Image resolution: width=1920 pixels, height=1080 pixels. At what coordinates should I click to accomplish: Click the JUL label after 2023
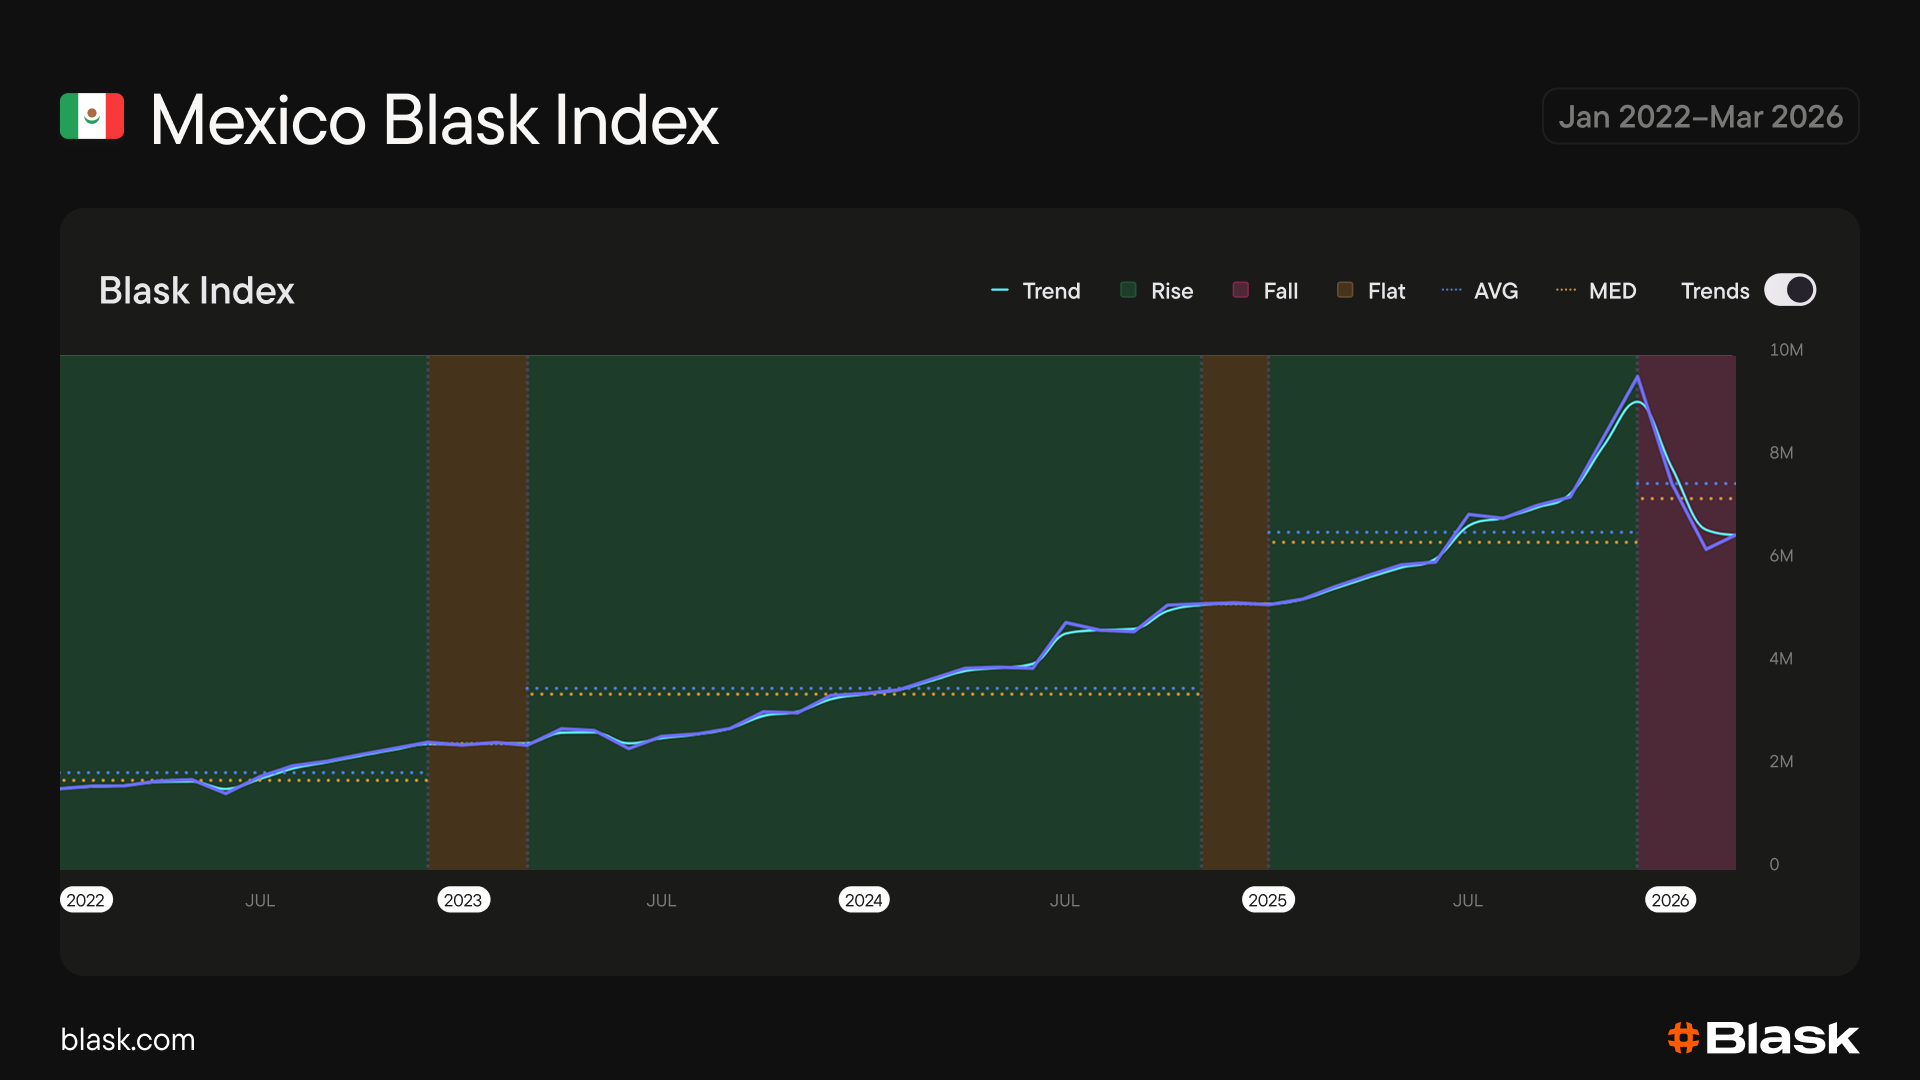point(661,900)
